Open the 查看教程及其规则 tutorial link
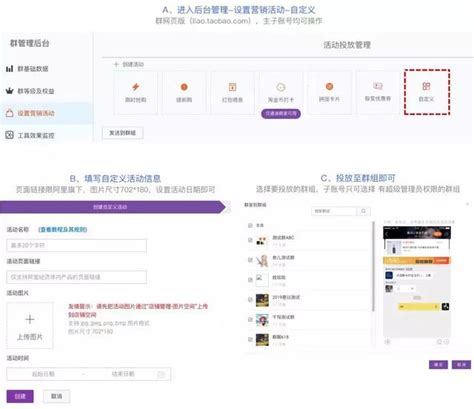Image resolution: width=474 pixels, height=409 pixels. tap(63, 229)
